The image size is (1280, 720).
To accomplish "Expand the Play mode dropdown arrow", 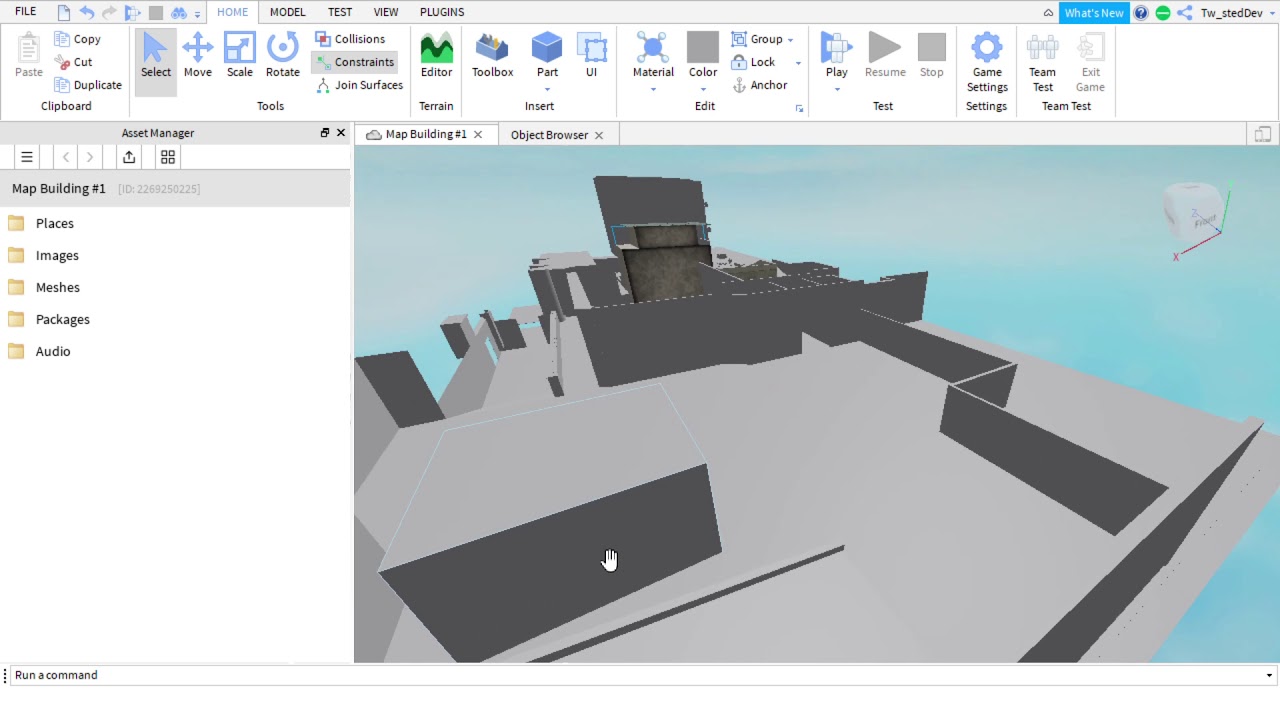I will [x=837, y=89].
